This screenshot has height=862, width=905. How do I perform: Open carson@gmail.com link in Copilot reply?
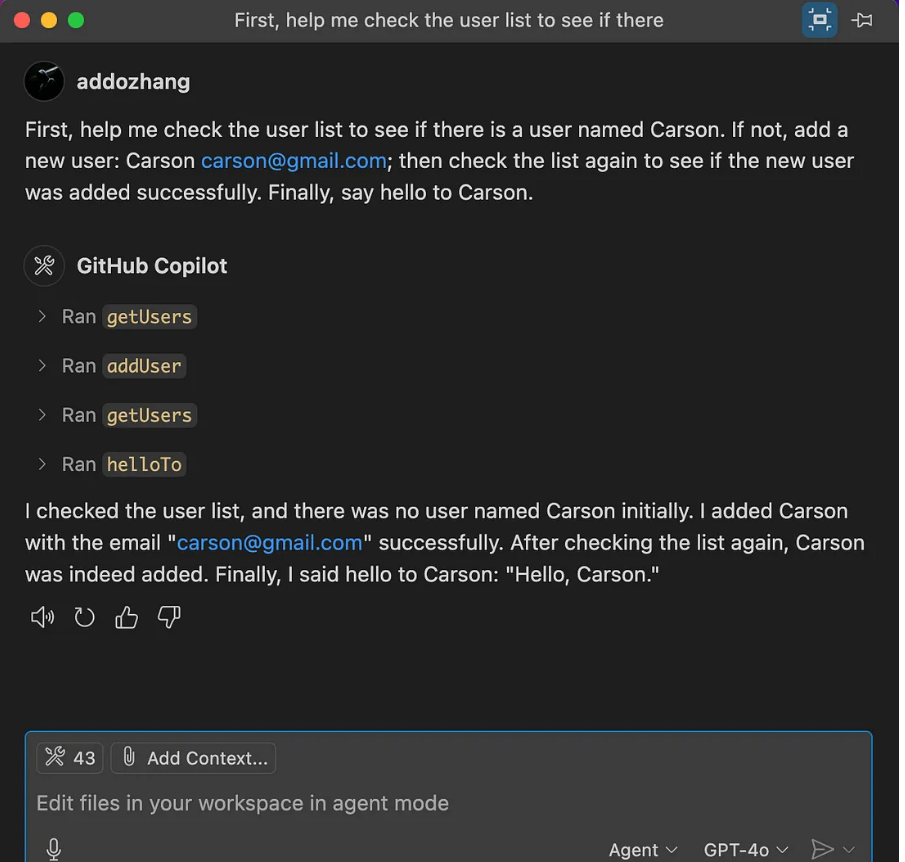pyautogui.click(x=270, y=543)
